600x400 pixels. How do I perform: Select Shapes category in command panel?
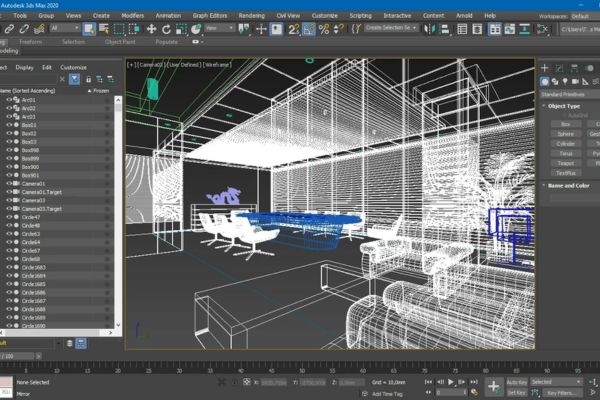point(555,82)
